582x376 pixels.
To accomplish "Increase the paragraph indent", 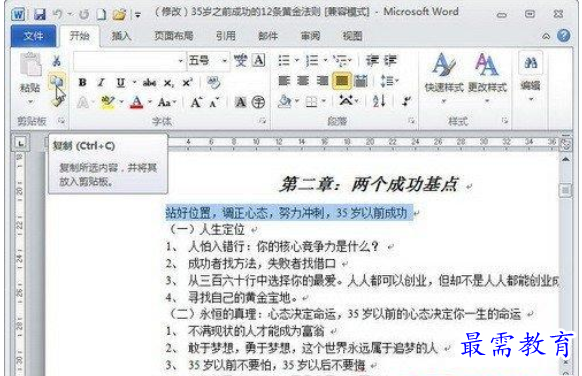I will click(390, 60).
